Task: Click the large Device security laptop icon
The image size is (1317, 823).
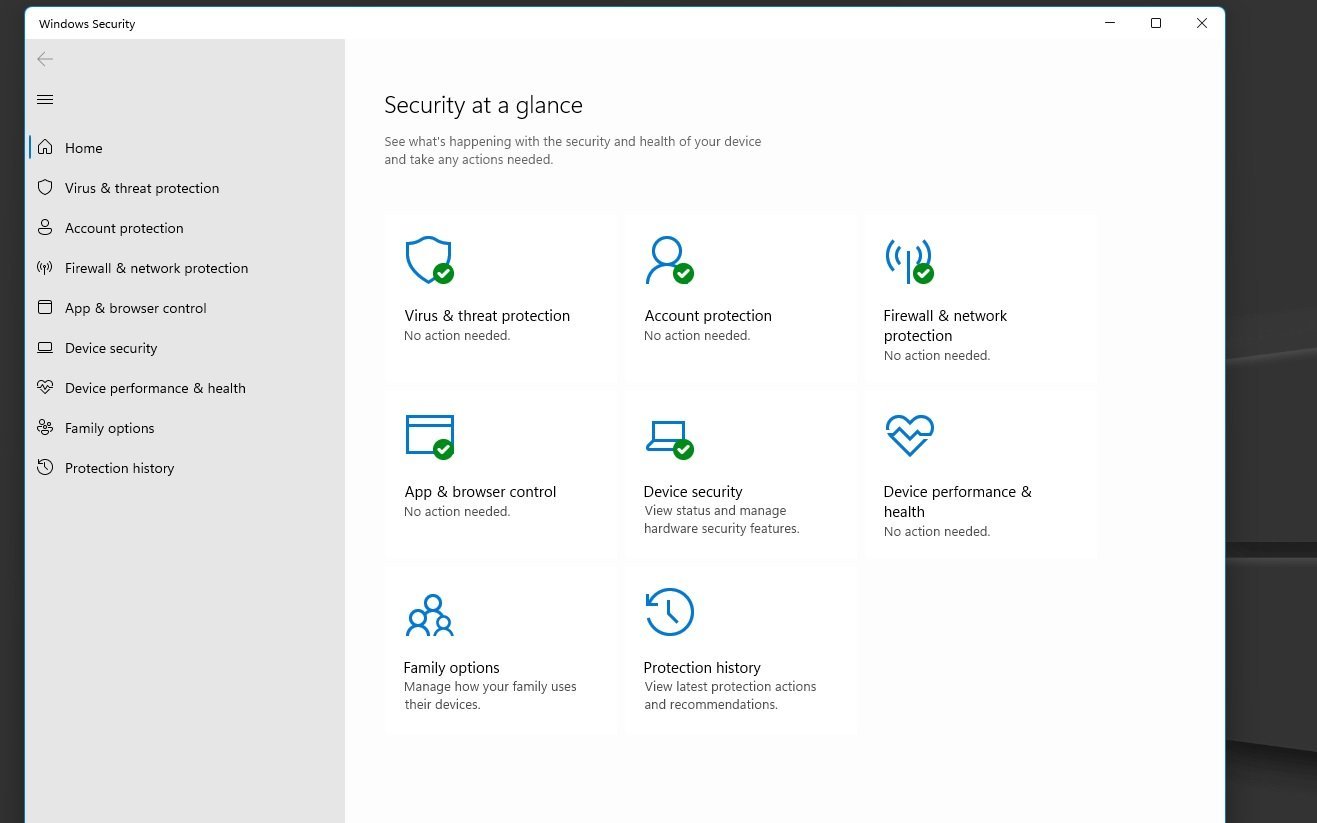Action: pos(669,438)
